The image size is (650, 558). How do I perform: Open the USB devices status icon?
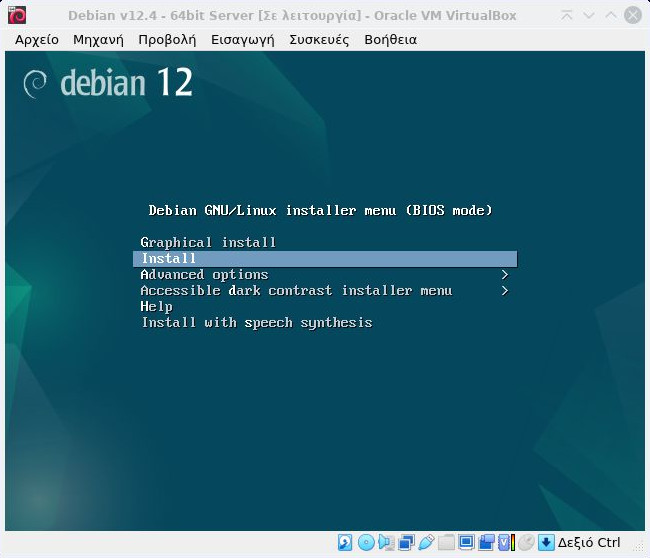coord(426,543)
